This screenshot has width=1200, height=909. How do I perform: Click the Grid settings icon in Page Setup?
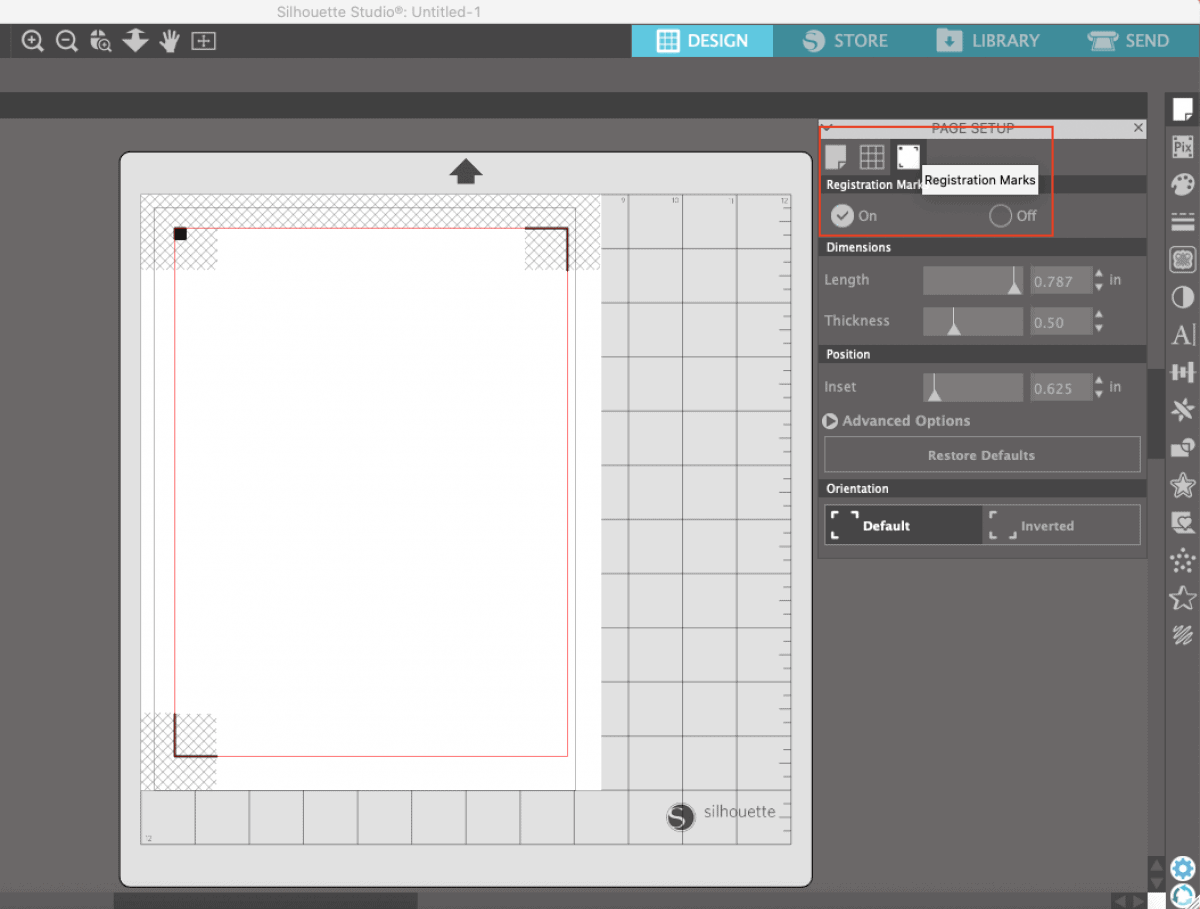tap(871, 155)
